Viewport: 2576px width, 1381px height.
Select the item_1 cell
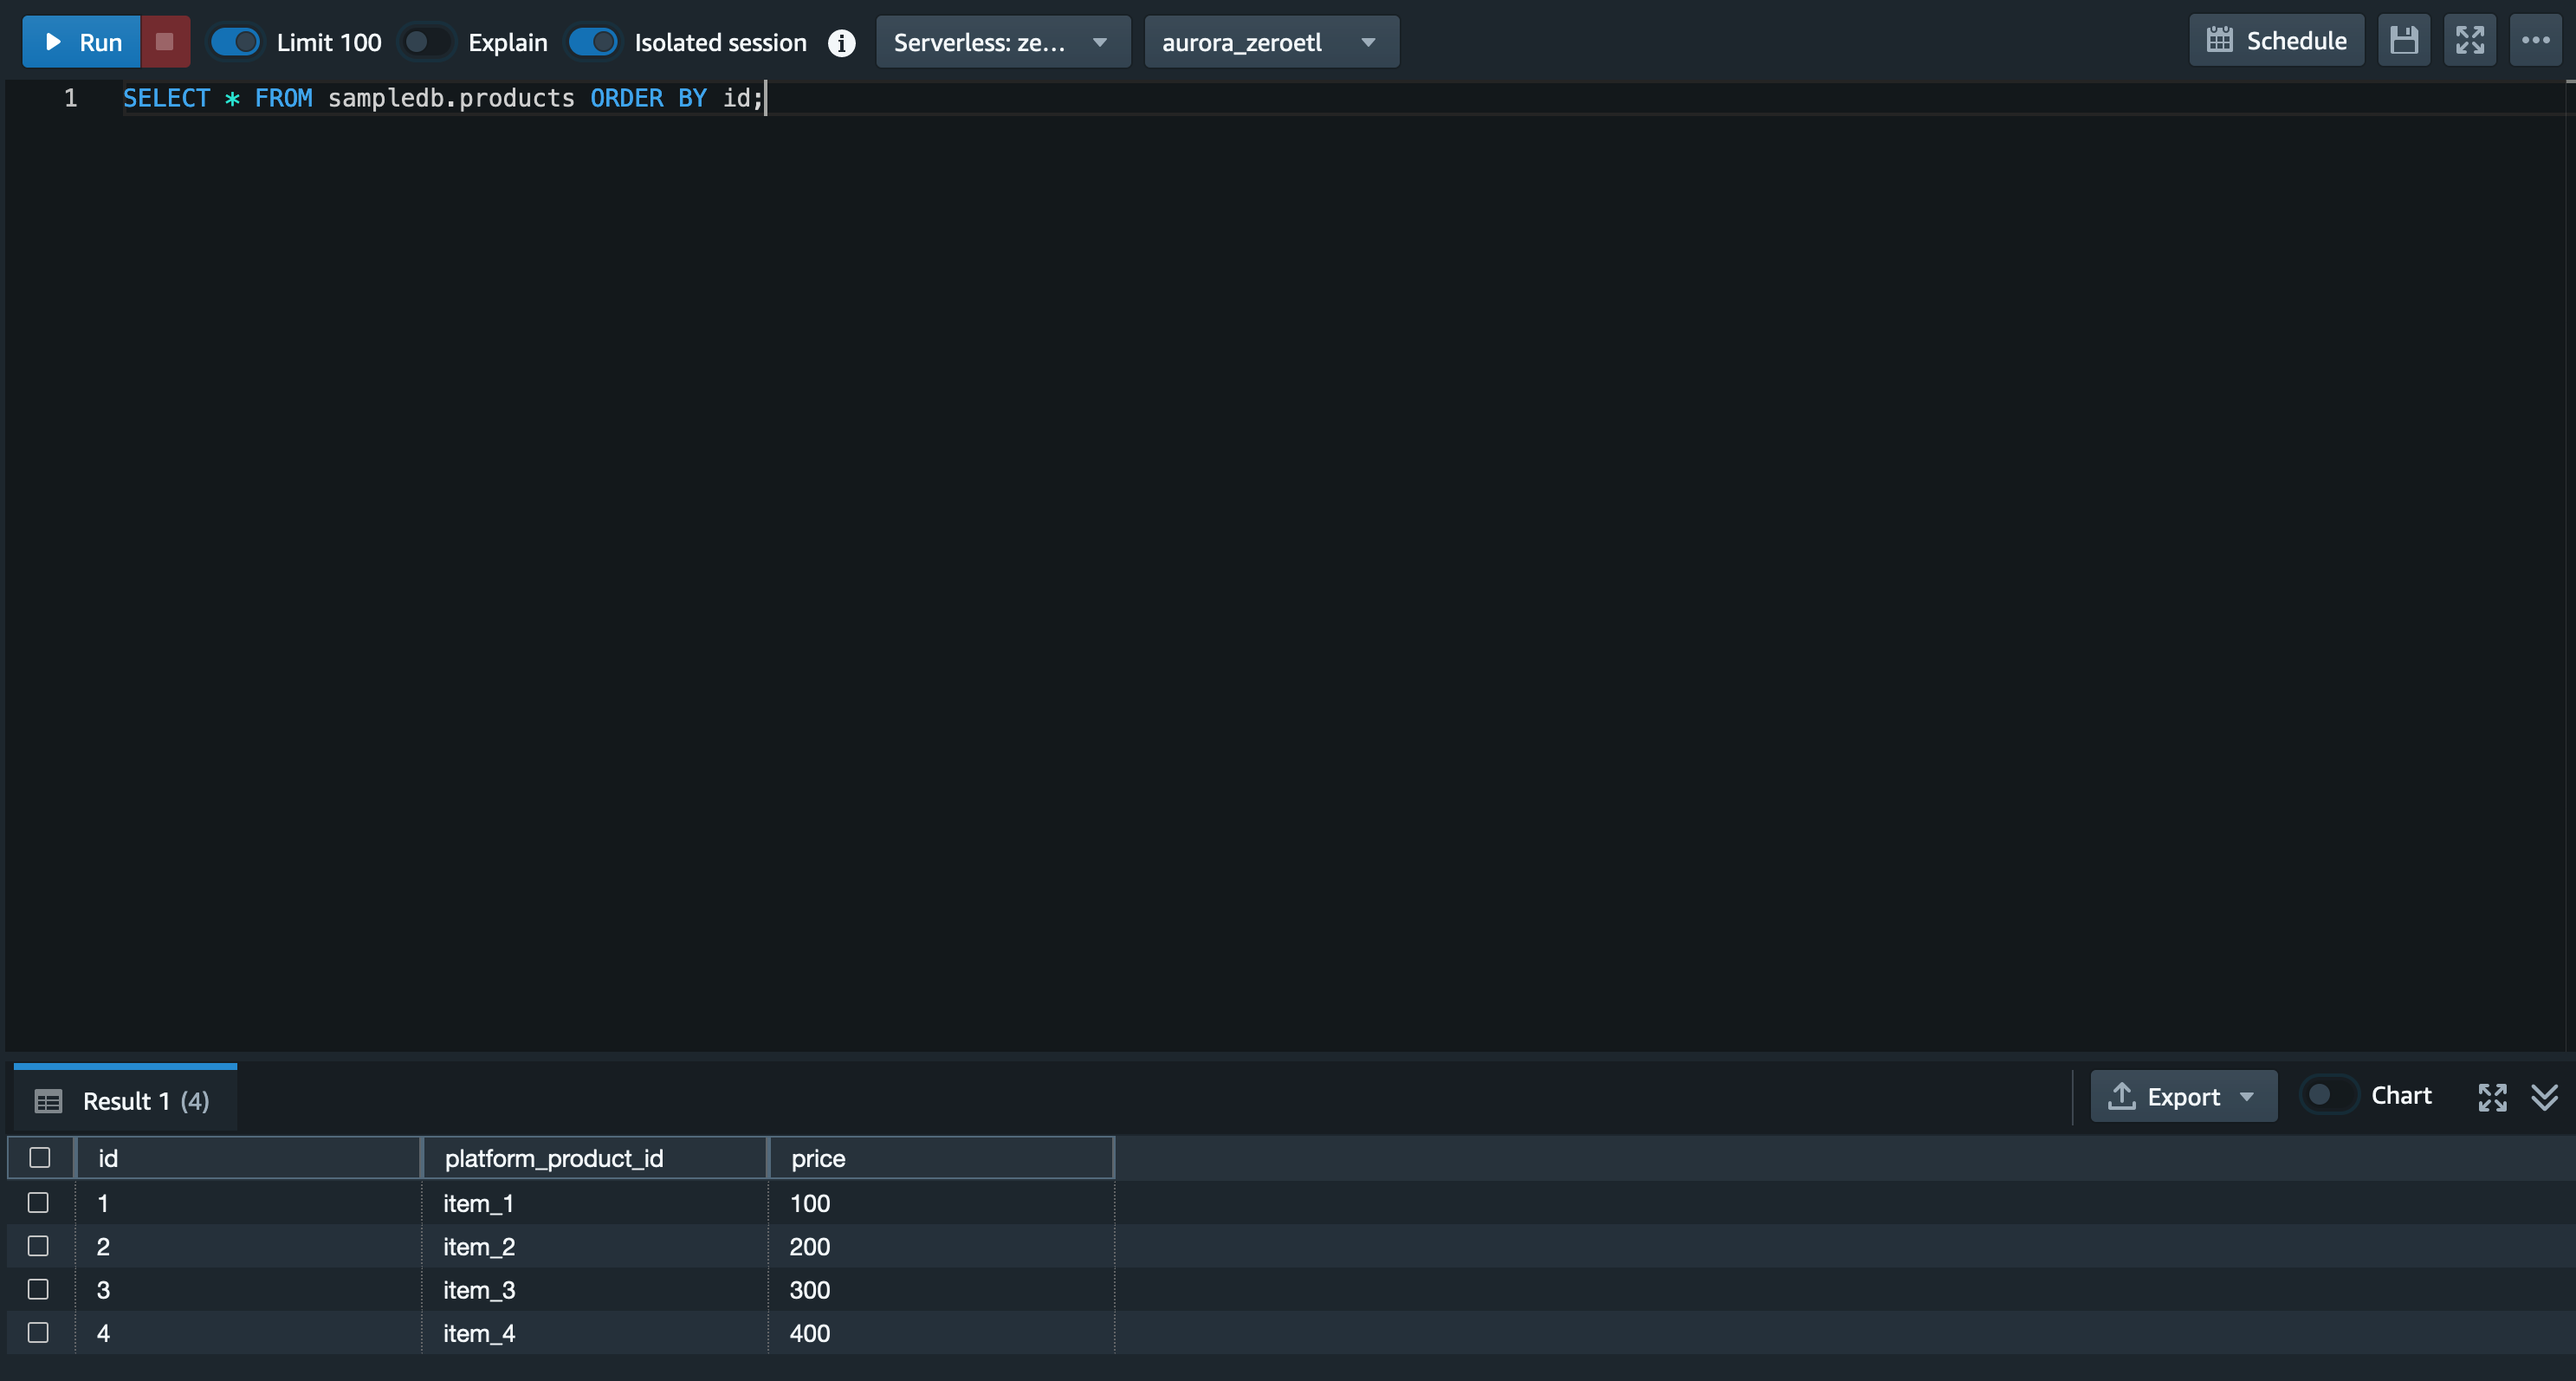pos(595,1203)
